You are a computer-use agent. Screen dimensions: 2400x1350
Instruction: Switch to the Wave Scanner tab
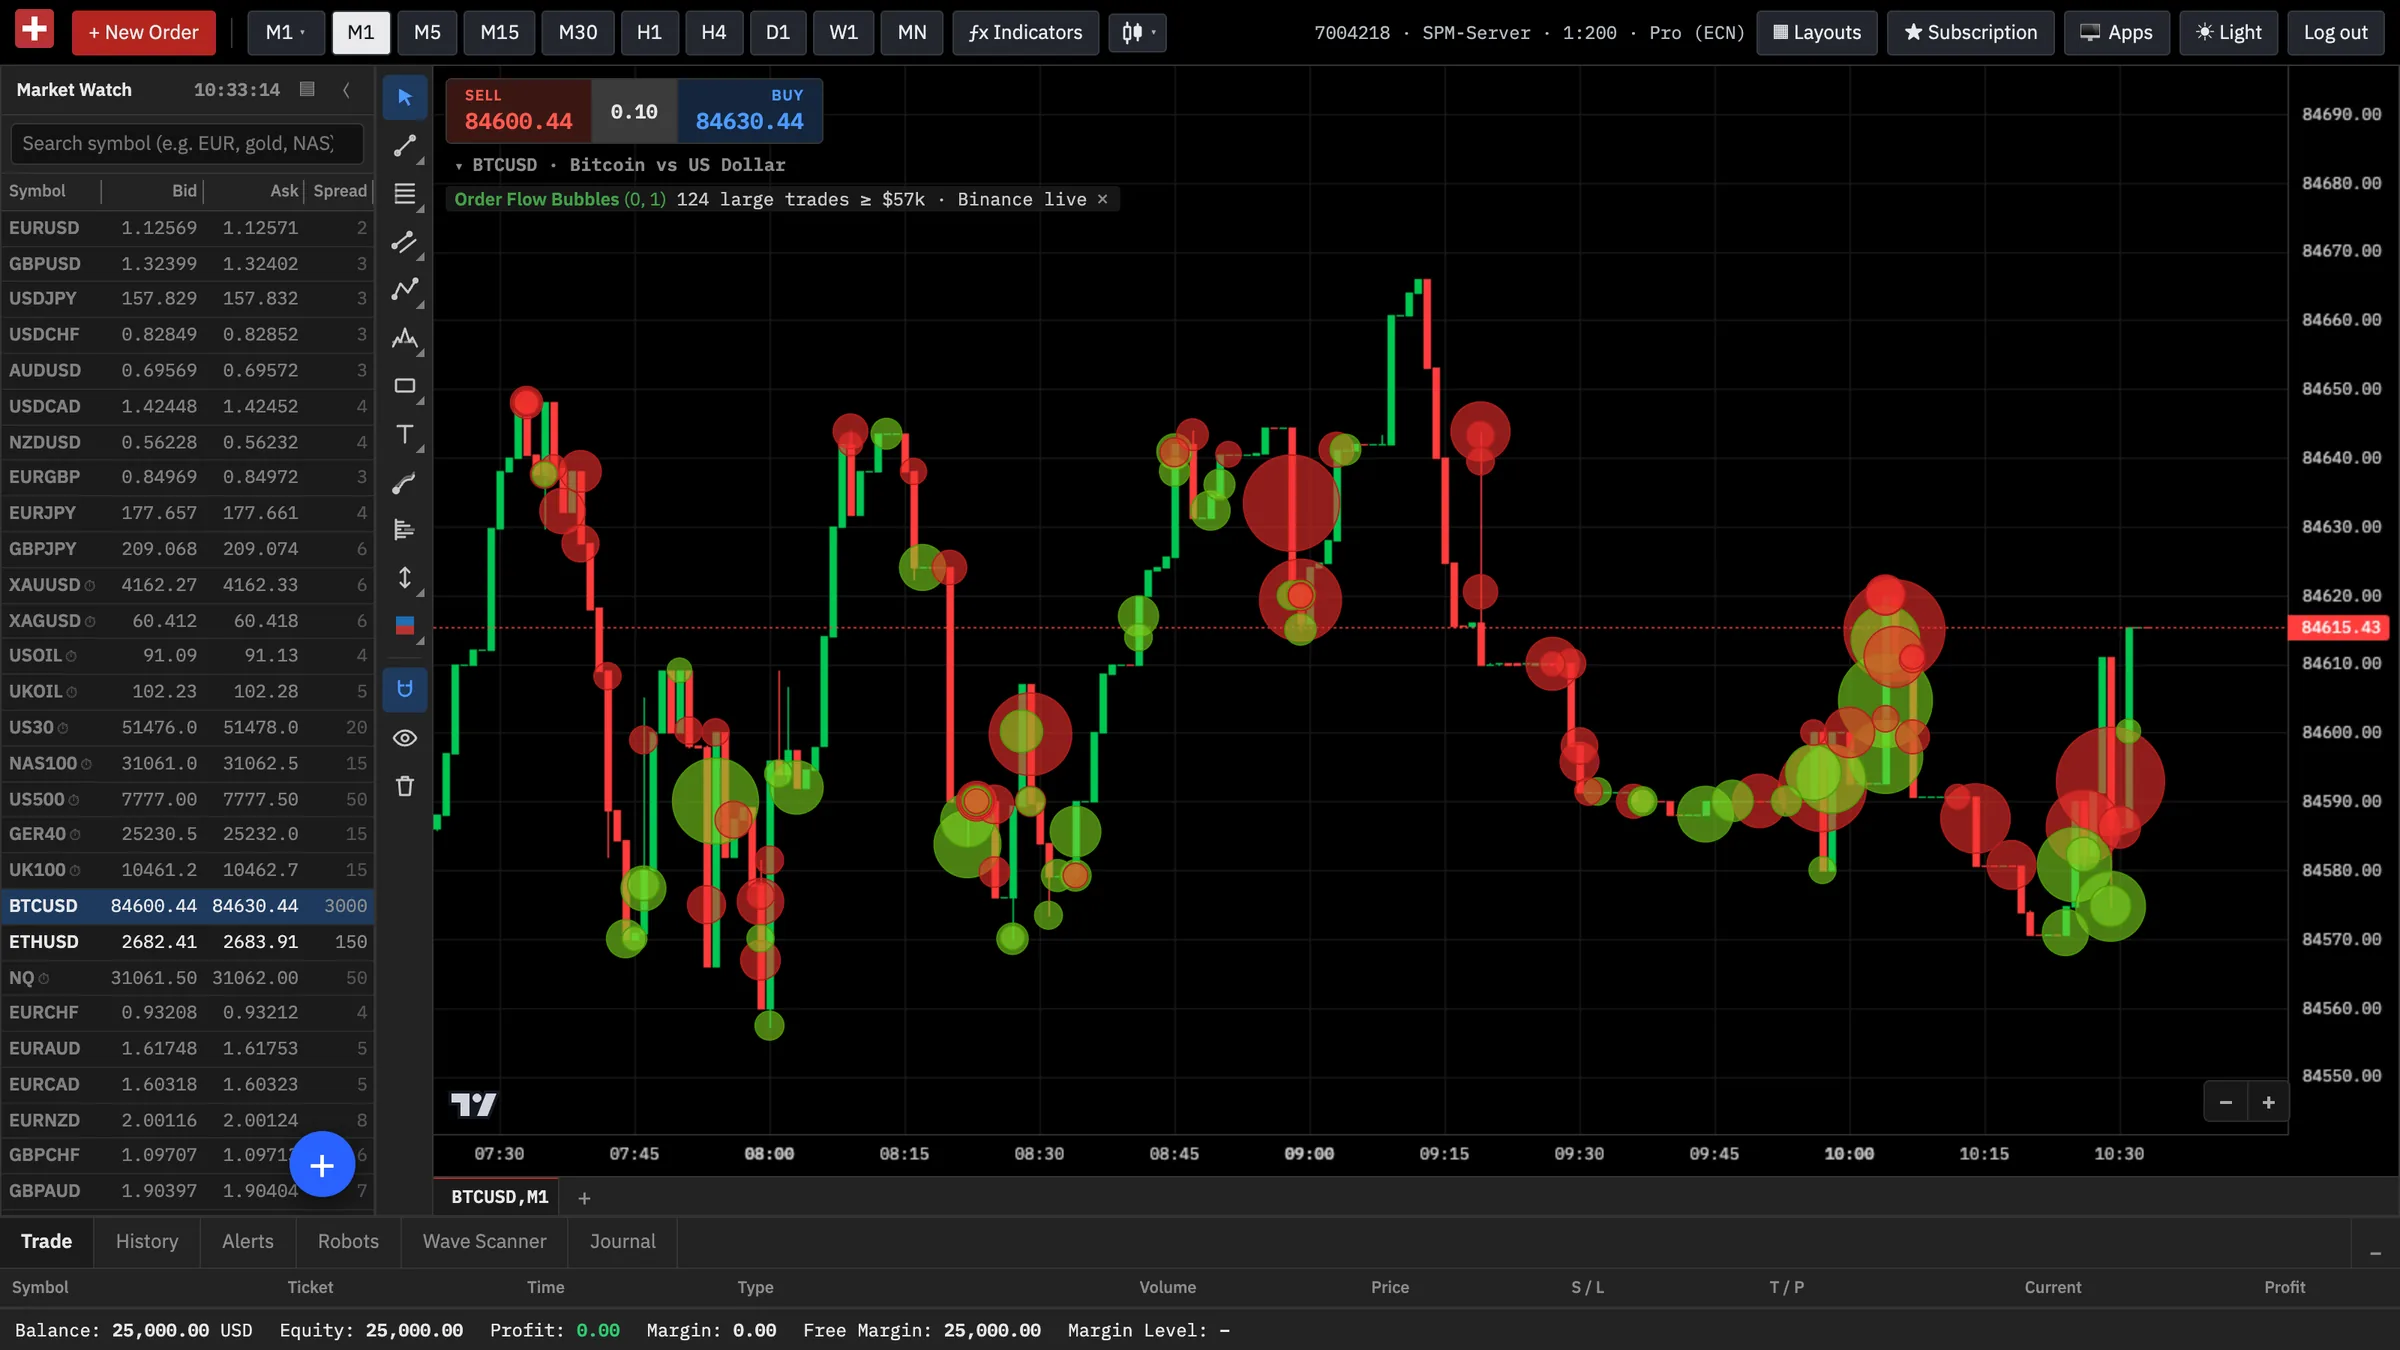(x=484, y=1241)
